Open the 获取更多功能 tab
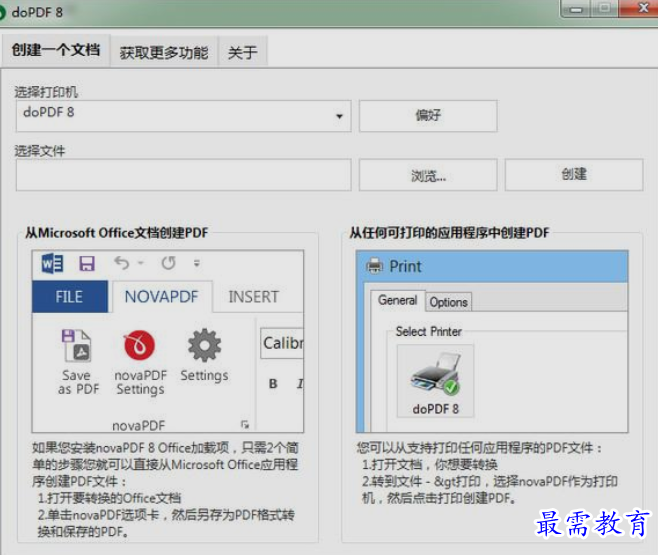This screenshot has width=658, height=555. pyautogui.click(x=164, y=52)
